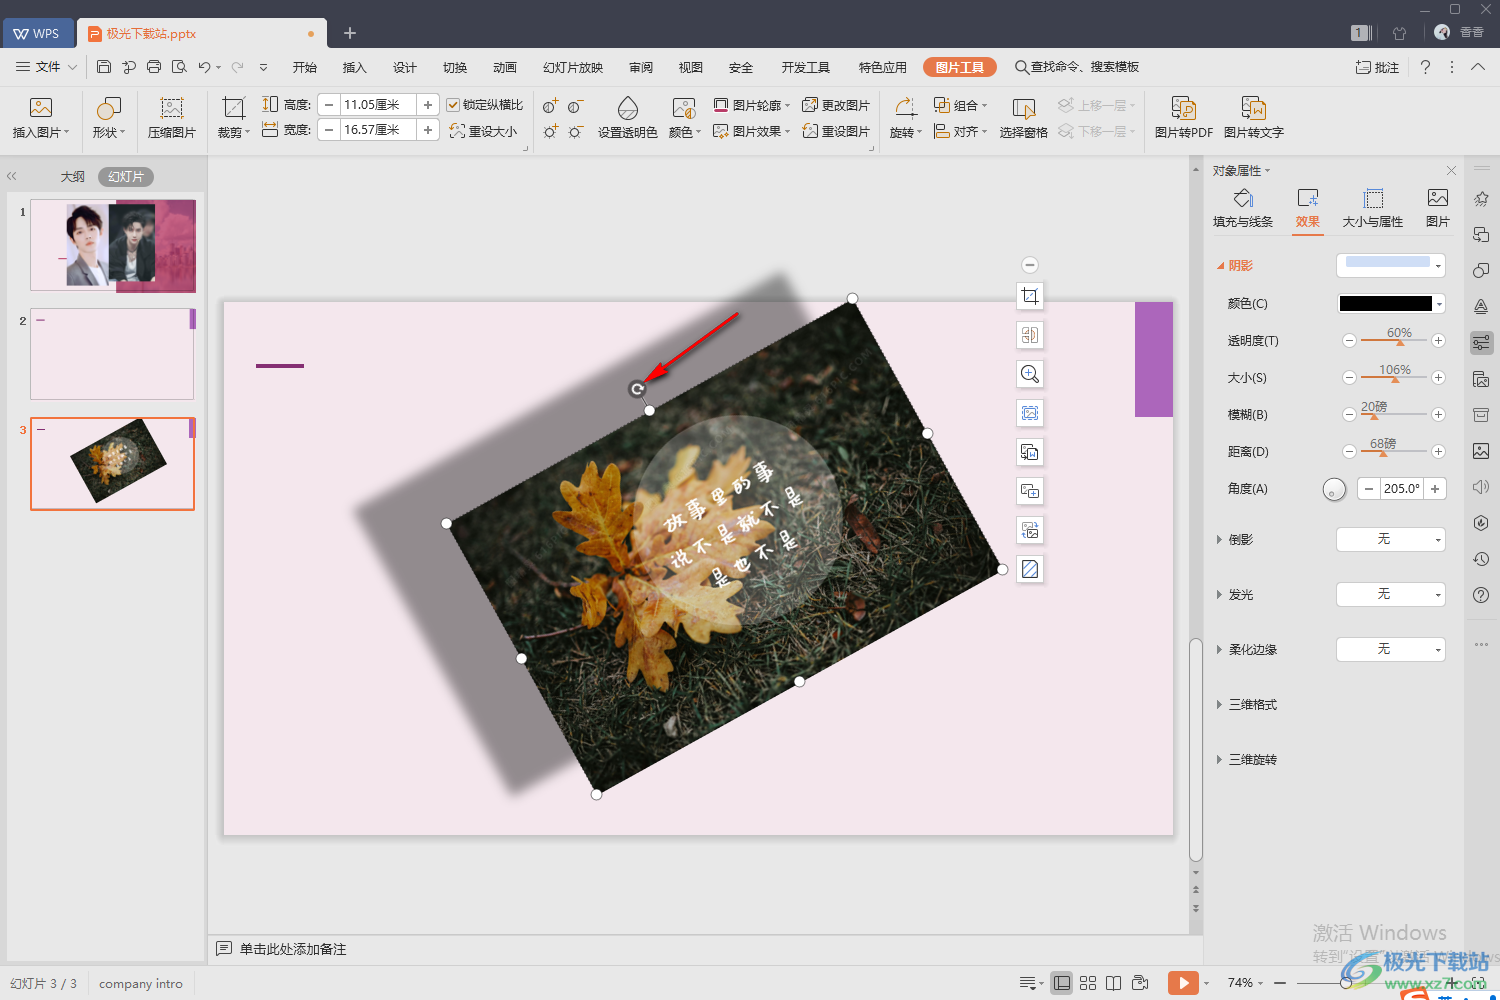Collapse the ribbon with the up chevron
Screen dimensions: 1500x1000
tap(1478, 67)
